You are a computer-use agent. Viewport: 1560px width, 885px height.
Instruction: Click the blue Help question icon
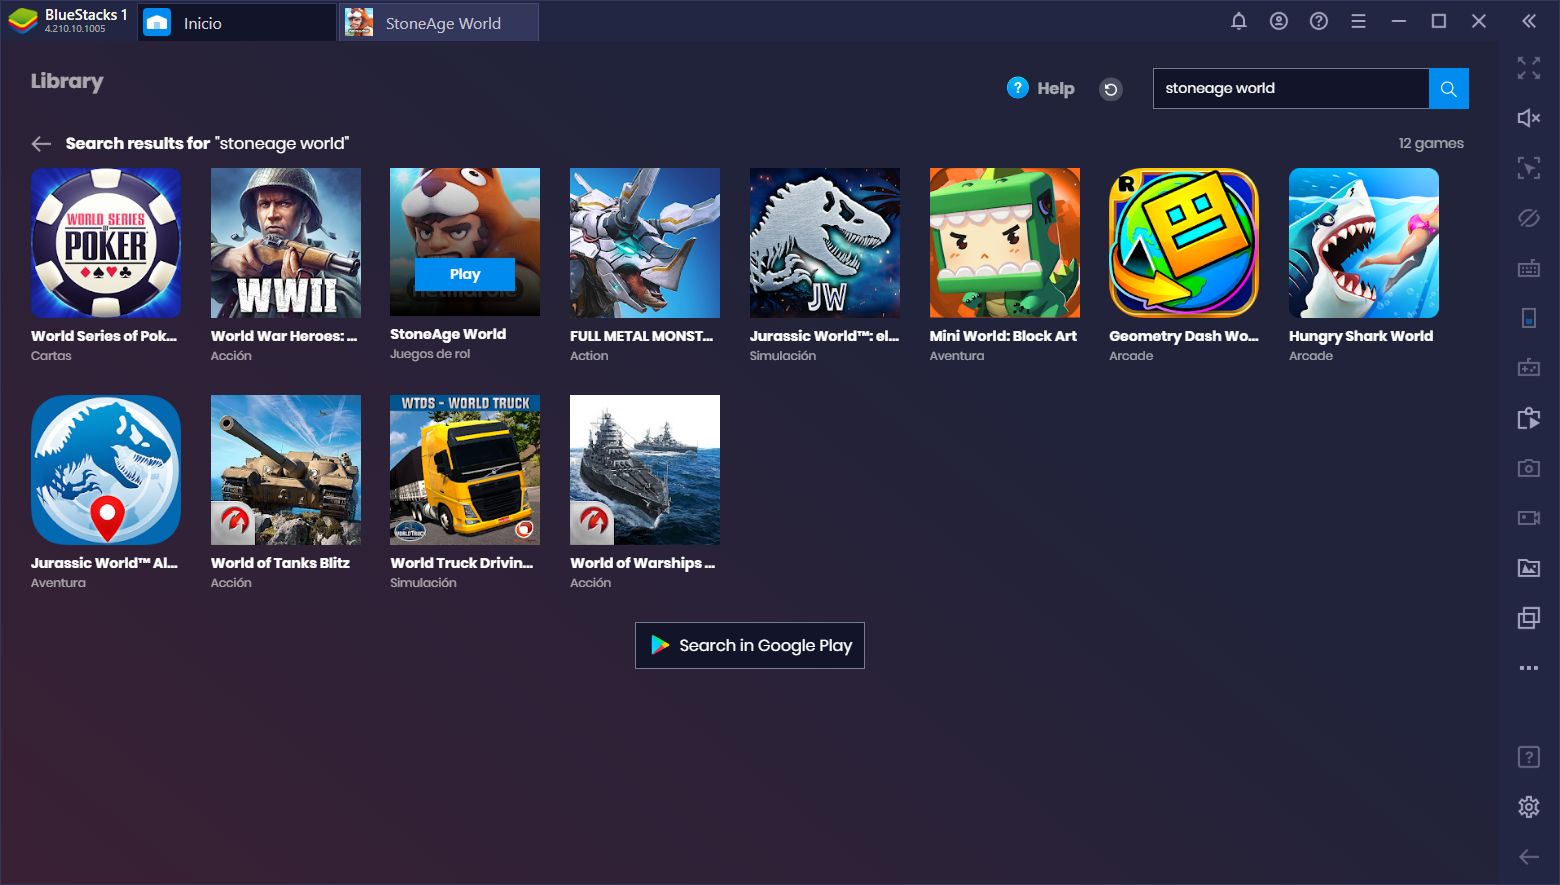click(x=1017, y=88)
